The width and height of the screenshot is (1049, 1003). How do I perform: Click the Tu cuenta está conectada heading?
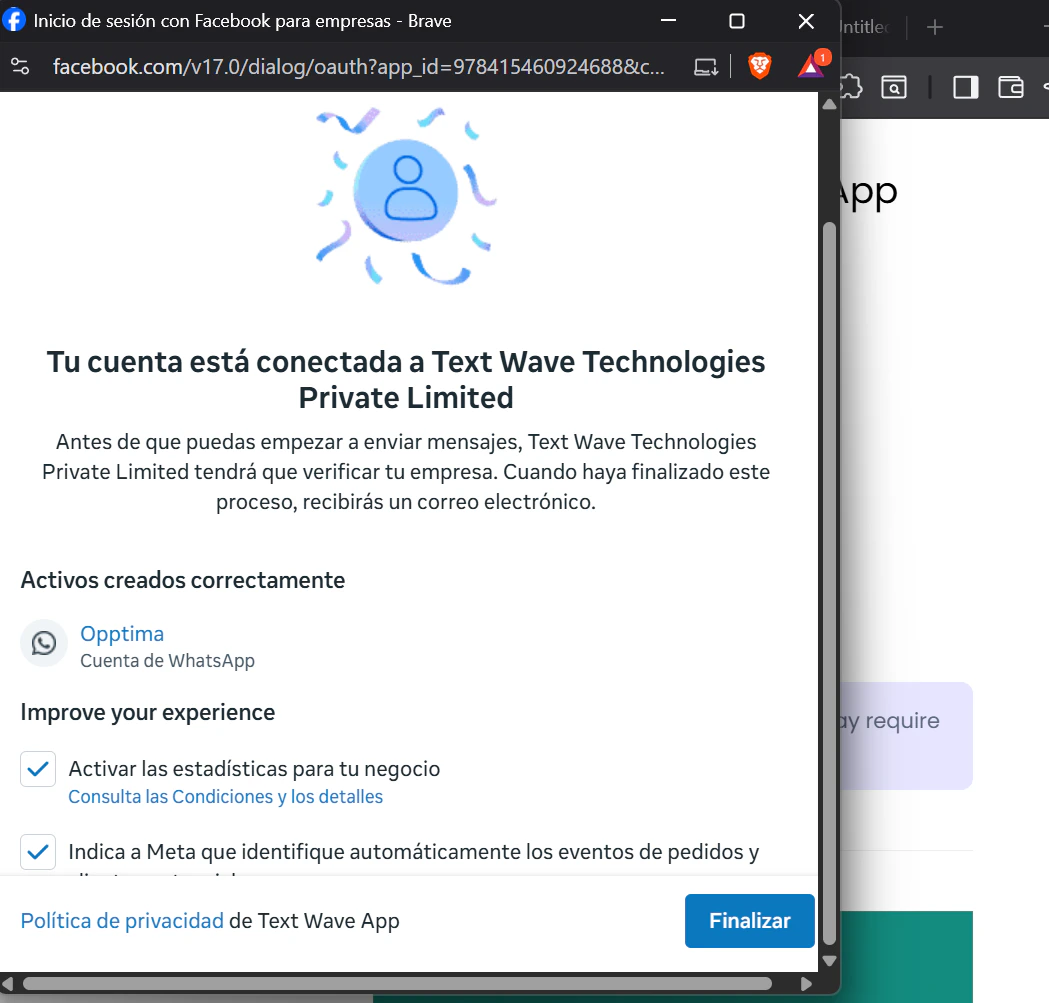[406, 379]
